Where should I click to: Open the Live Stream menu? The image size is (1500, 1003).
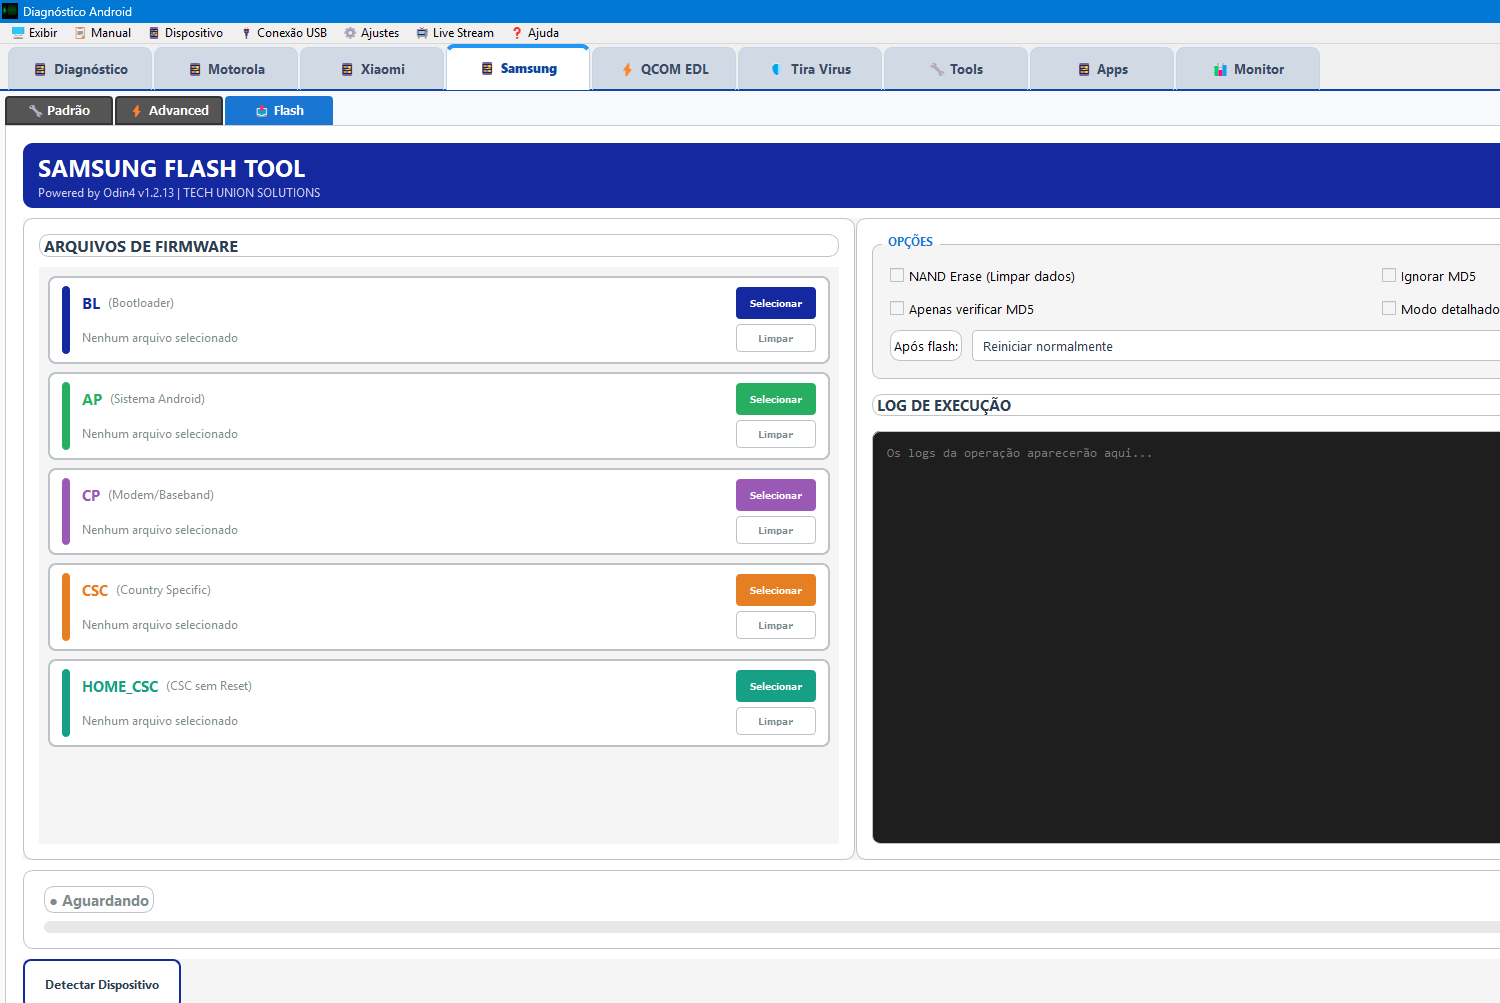click(455, 33)
